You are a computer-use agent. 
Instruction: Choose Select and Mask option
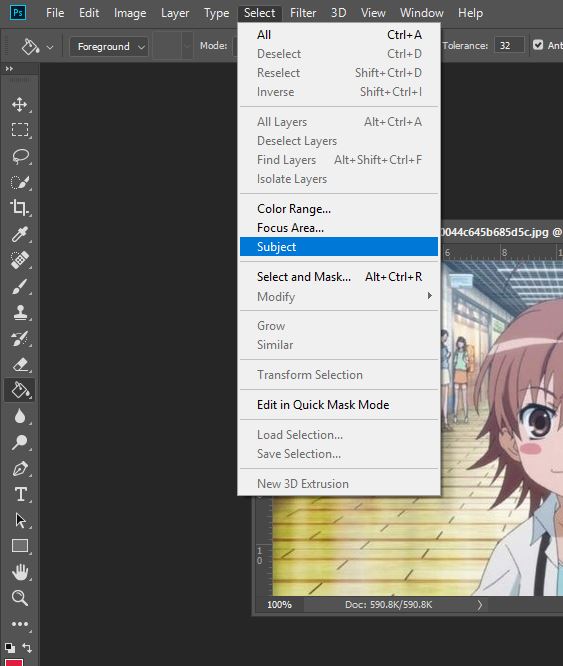(x=339, y=277)
